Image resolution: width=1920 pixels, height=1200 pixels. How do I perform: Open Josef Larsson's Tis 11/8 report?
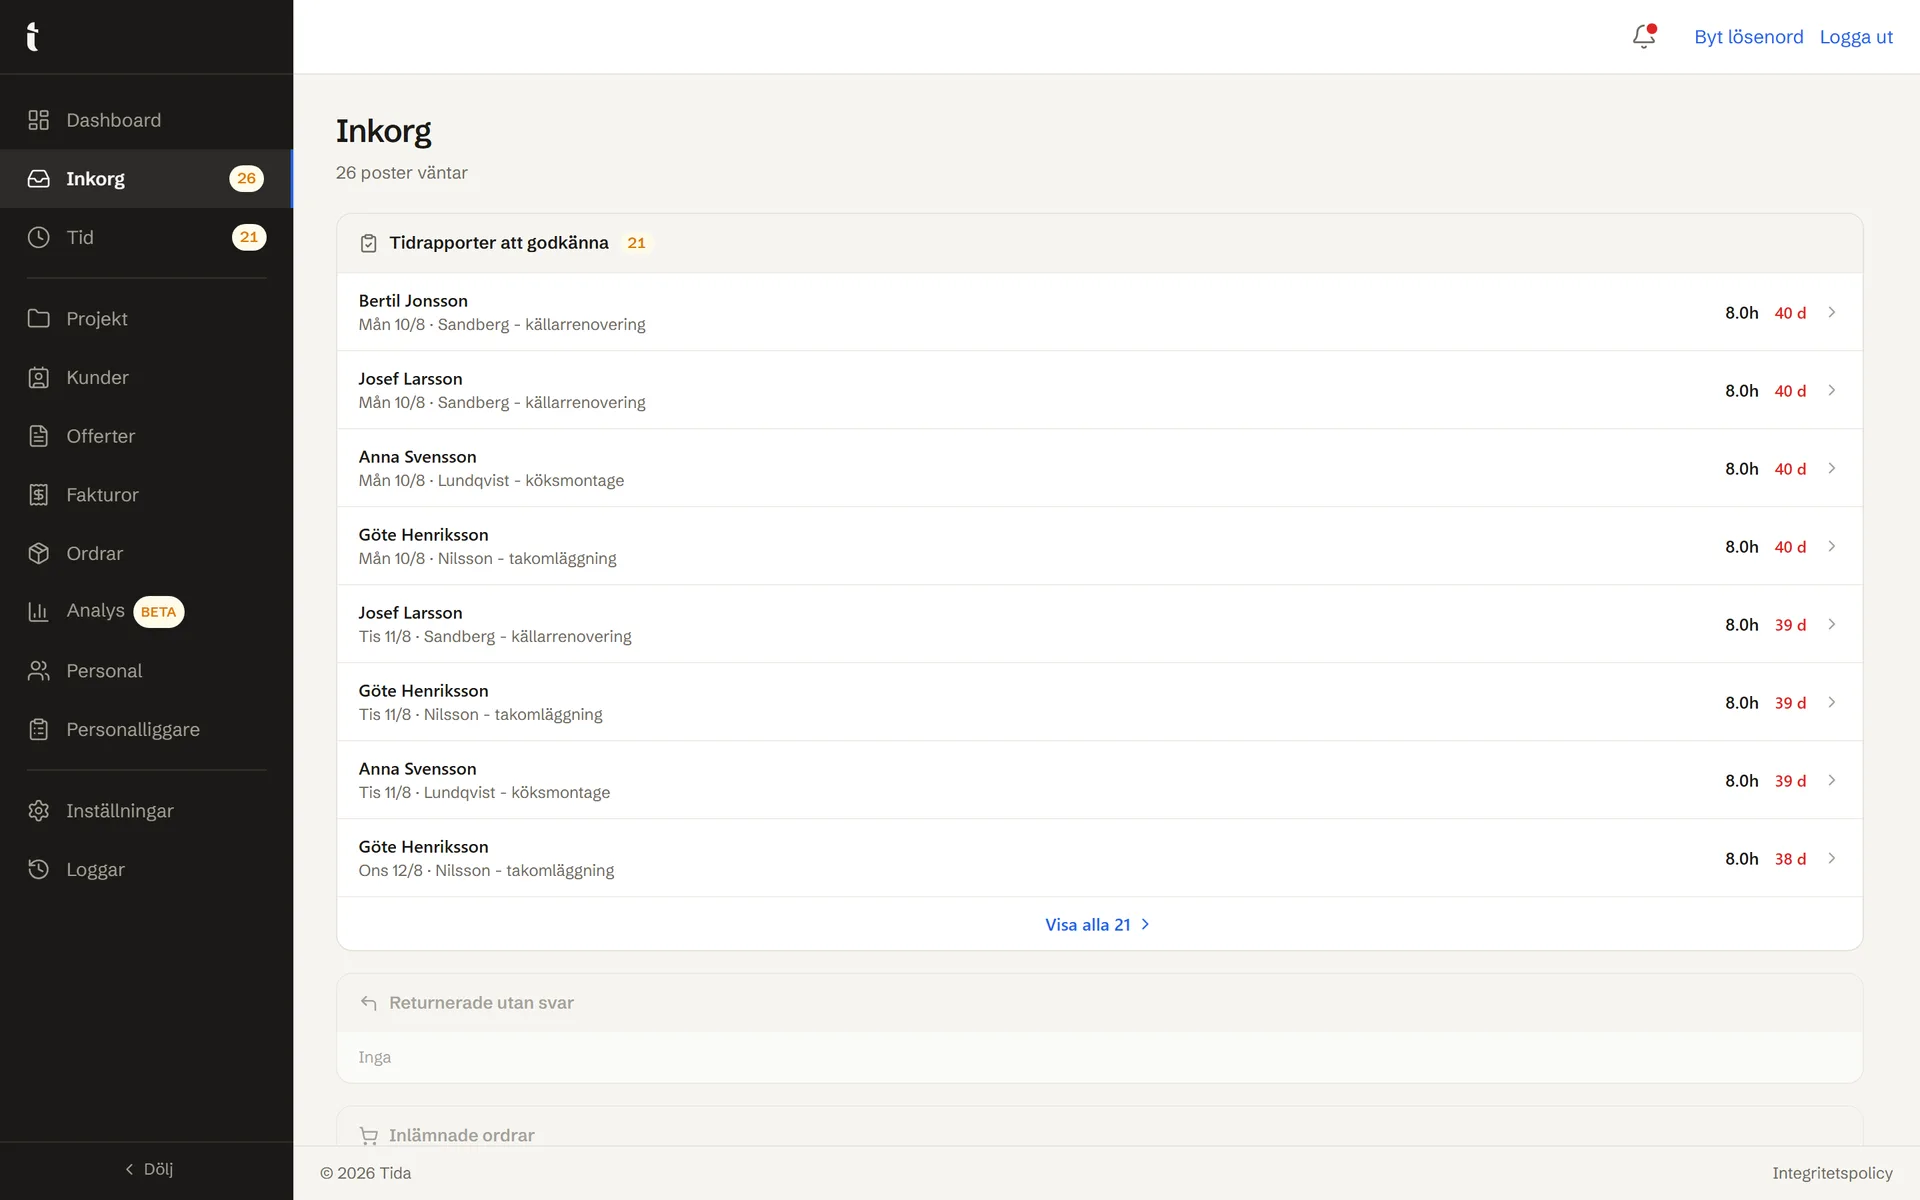coord(1099,624)
